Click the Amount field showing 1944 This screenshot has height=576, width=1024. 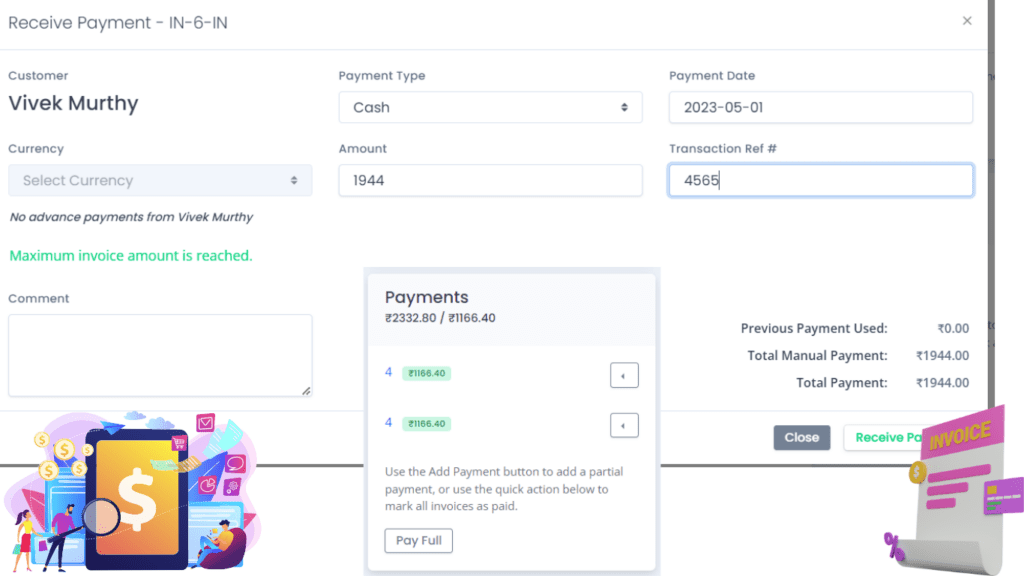click(x=490, y=180)
